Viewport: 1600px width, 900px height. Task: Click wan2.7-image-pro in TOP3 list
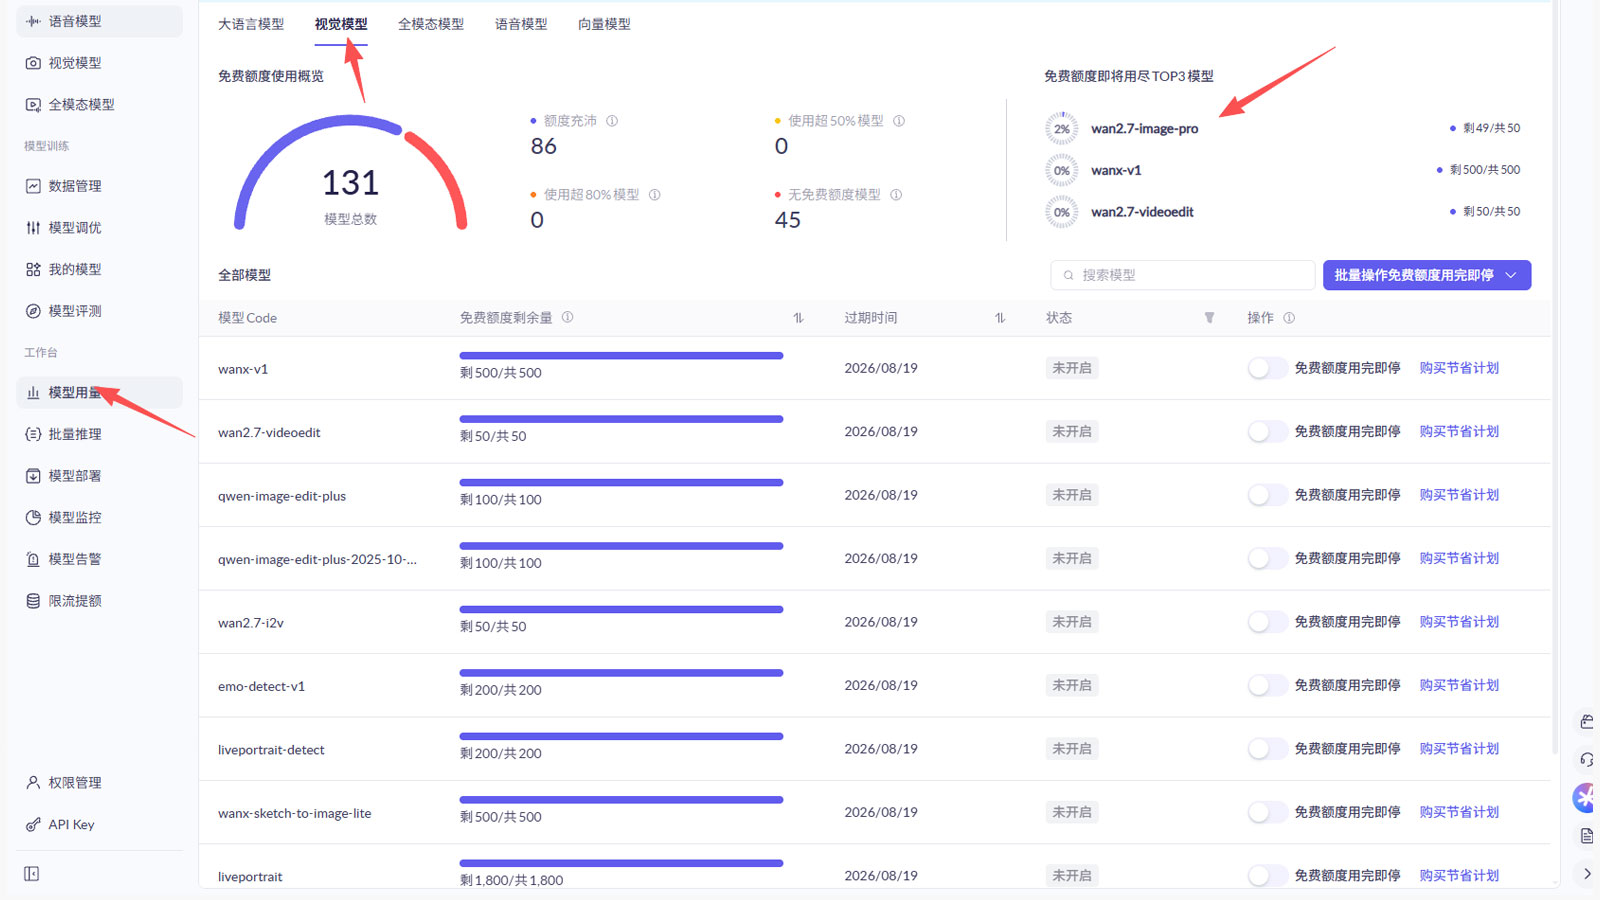(x=1144, y=129)
